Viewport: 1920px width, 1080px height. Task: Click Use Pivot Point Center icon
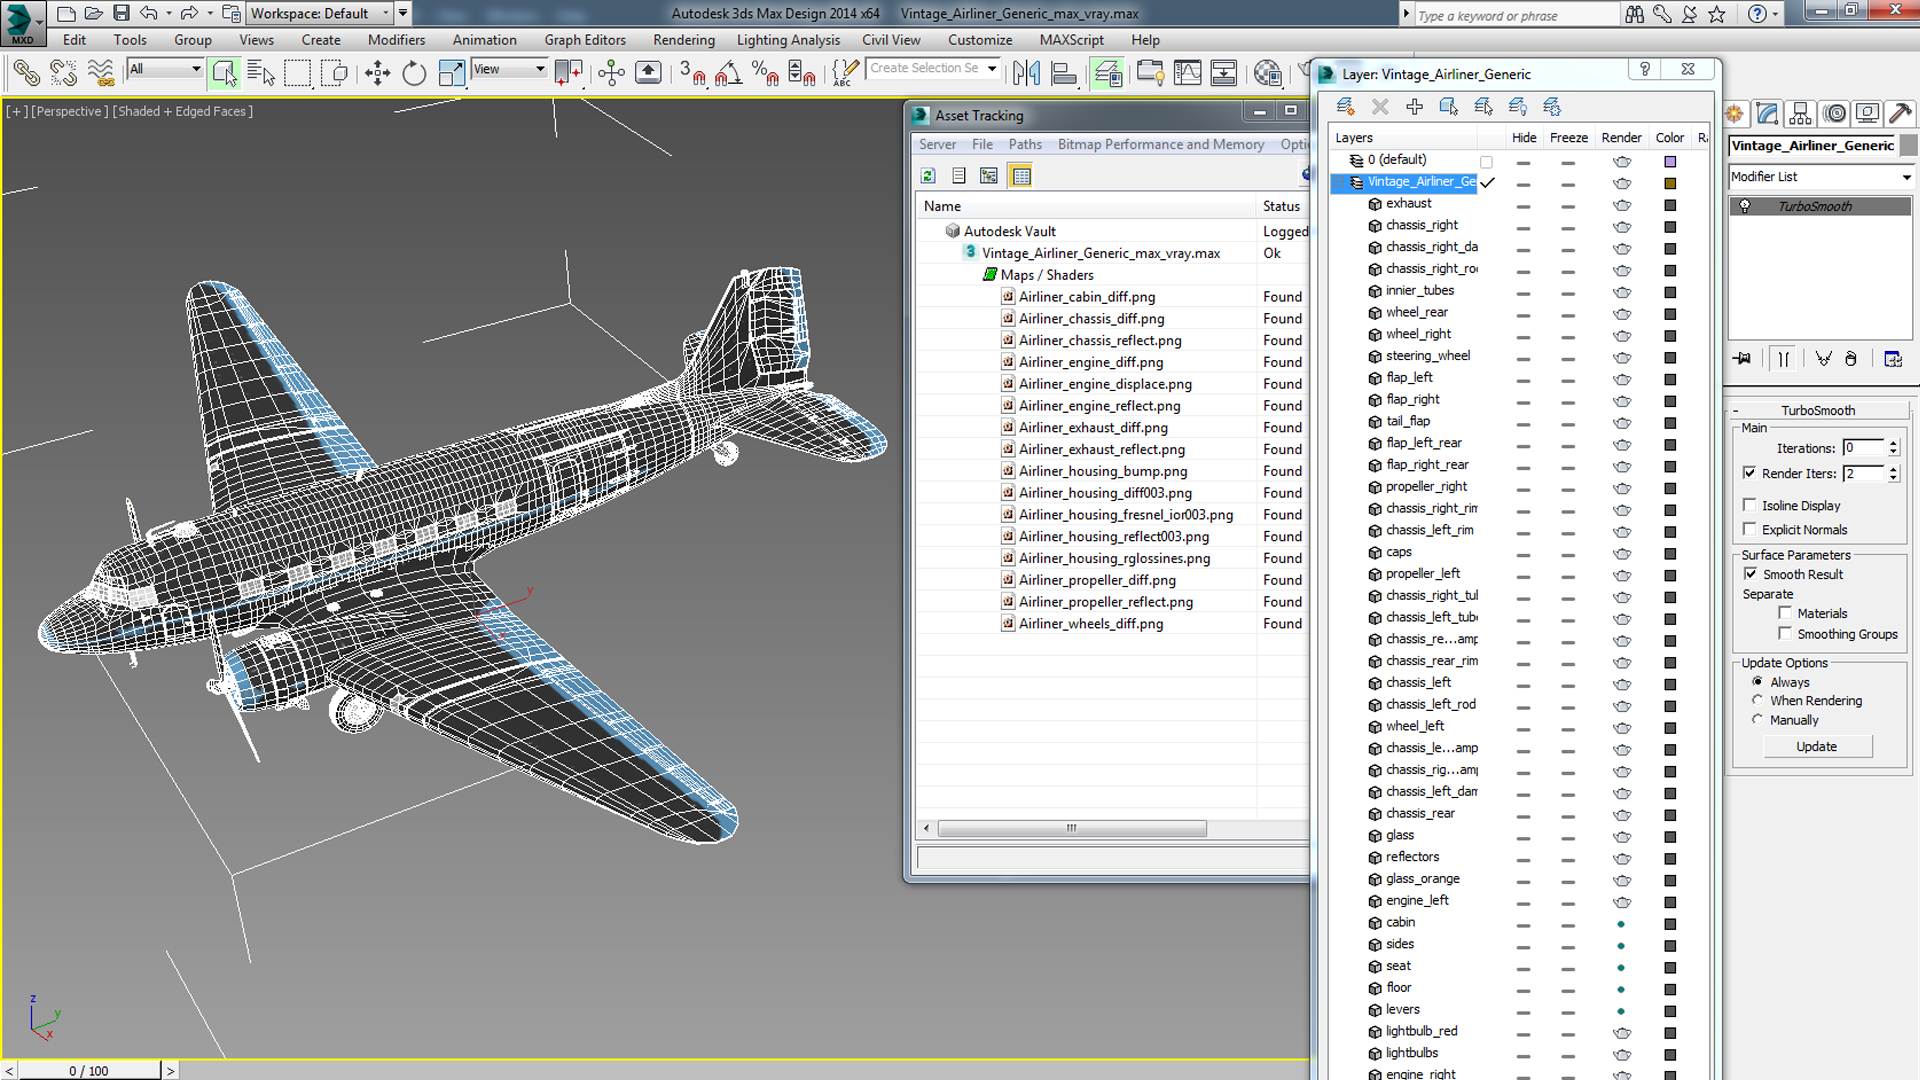tap(568, 73)
